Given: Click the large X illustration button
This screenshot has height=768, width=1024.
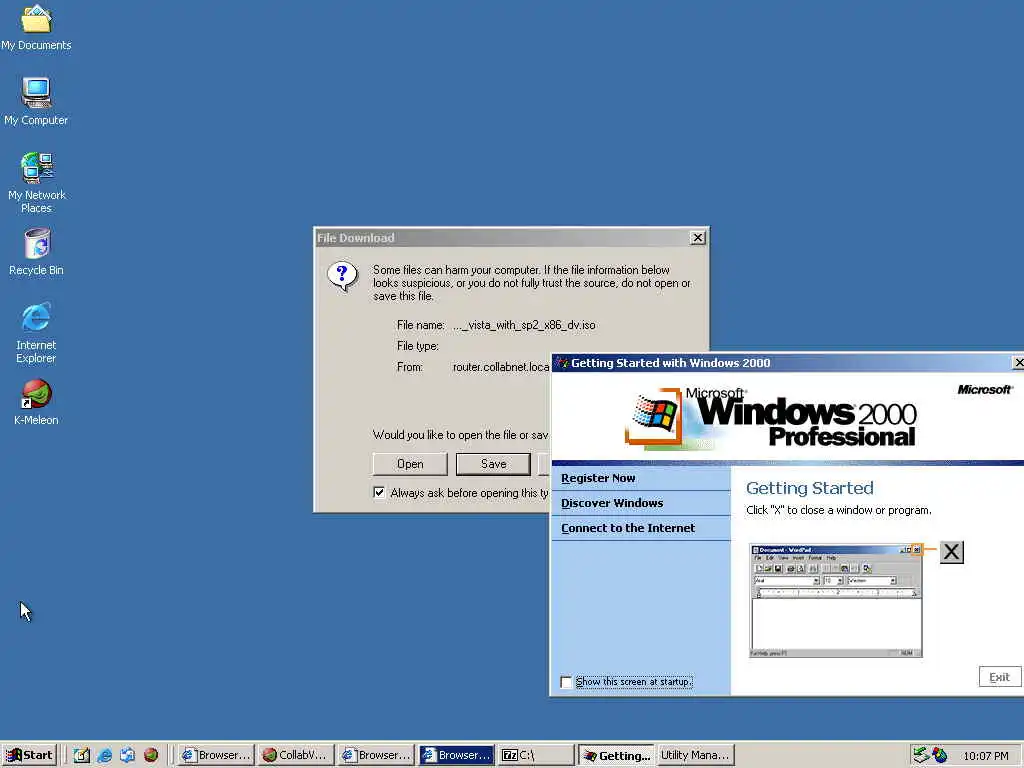Looking at the screenshot, I should coord(952,552).
